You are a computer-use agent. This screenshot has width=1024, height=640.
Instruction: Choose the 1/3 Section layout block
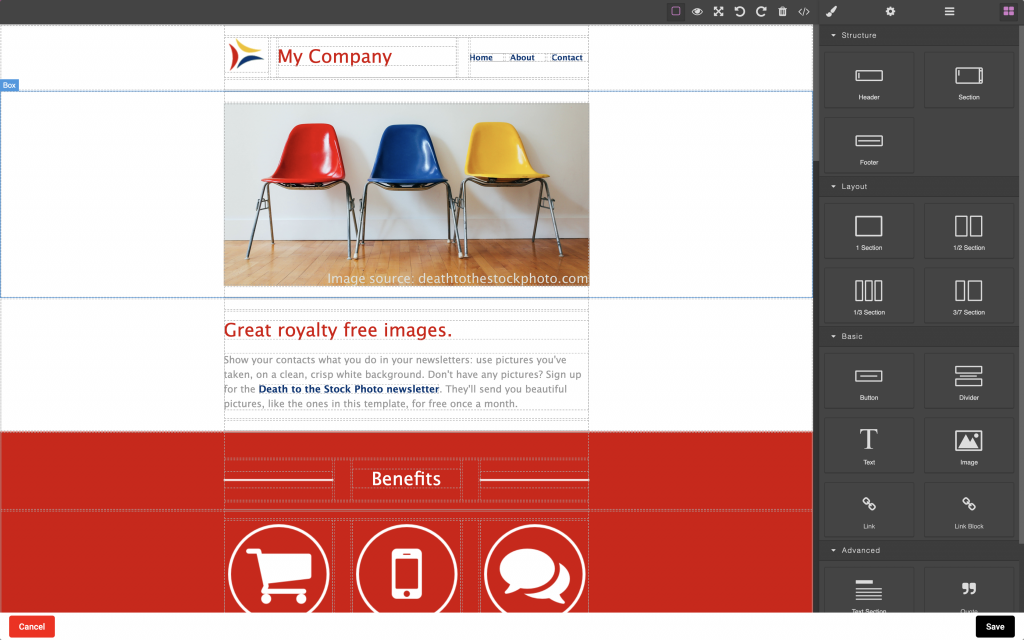pos(869,296)
